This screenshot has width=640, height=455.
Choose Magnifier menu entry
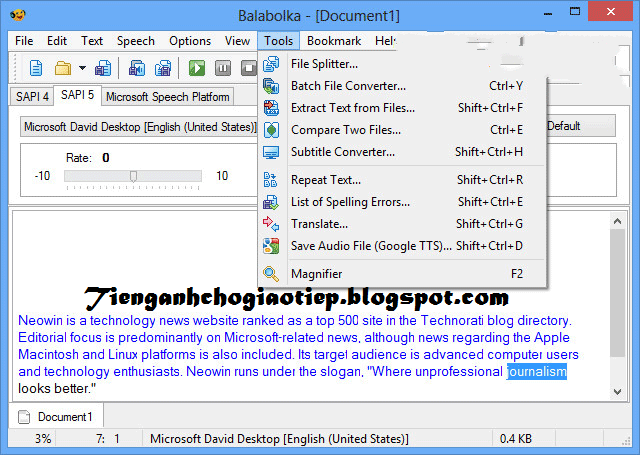402,274
